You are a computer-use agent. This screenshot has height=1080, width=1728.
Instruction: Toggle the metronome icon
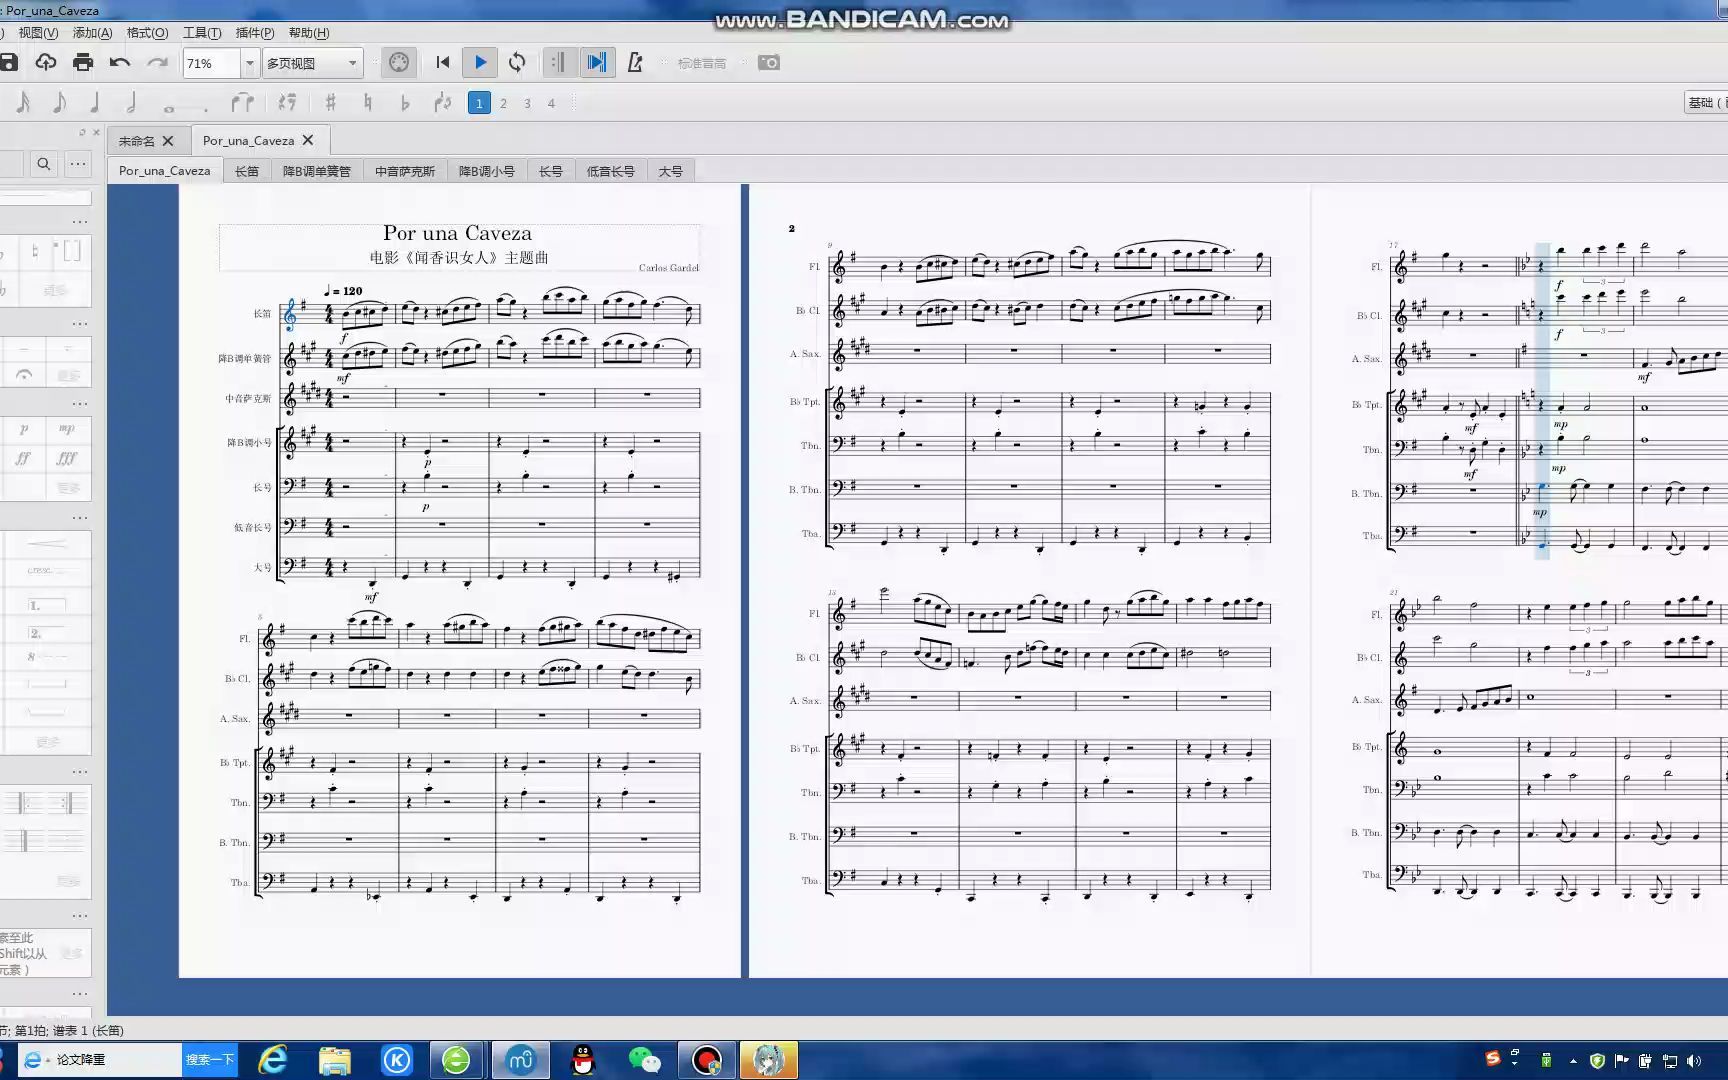point(635,62)
